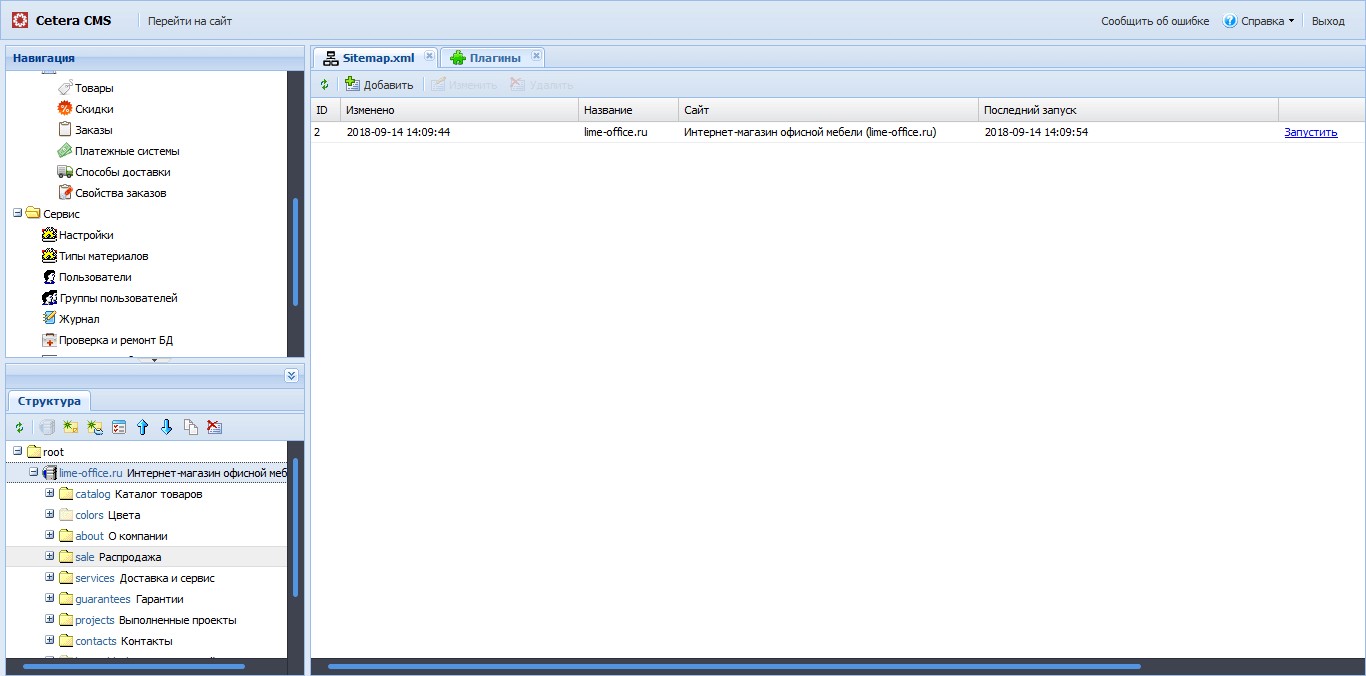This screenshot has height=676, width=1366.
Task: Switch to the Sitemap.xml tab
Action: 378,57
